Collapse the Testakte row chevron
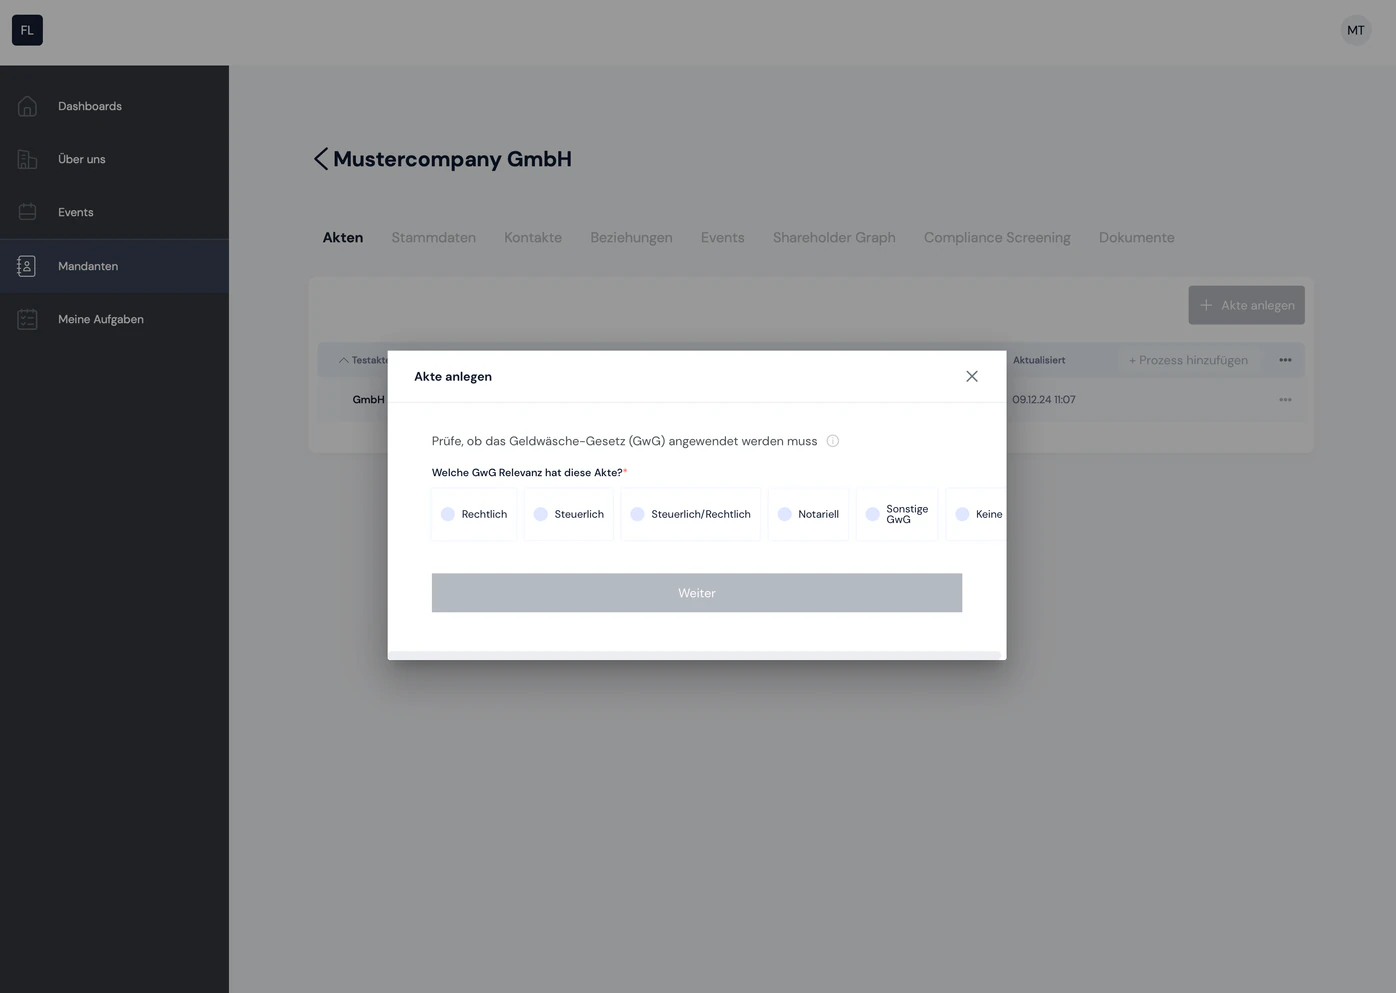Image resolution: width=1396 pixels, height=993 pixels. [344, 360]
